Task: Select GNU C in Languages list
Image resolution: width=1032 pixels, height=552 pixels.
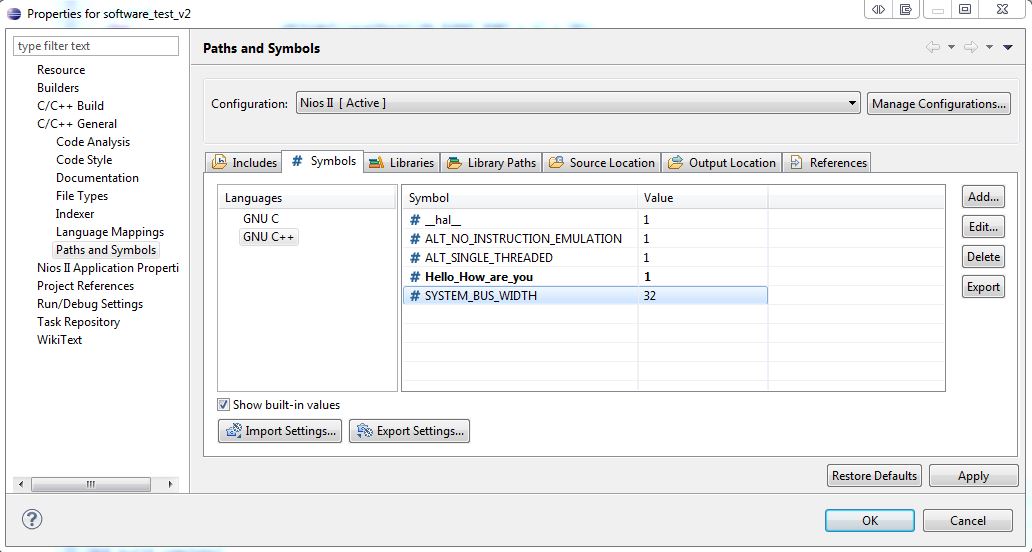Action: tap(261, 218)
